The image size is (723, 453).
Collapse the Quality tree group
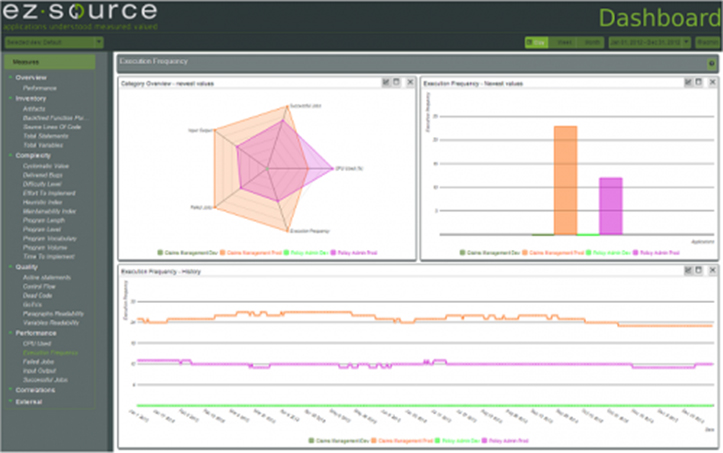[10, 267]
